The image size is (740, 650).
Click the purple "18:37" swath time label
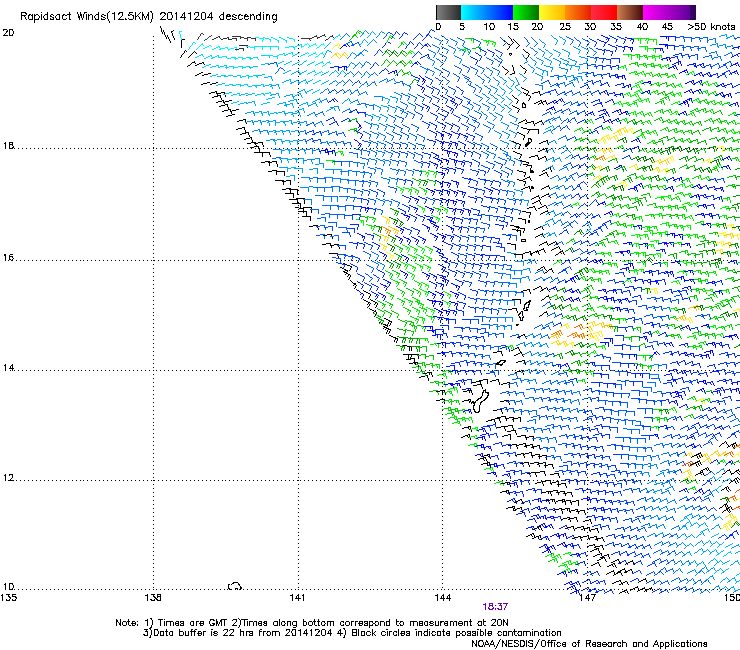pos(495,607)
